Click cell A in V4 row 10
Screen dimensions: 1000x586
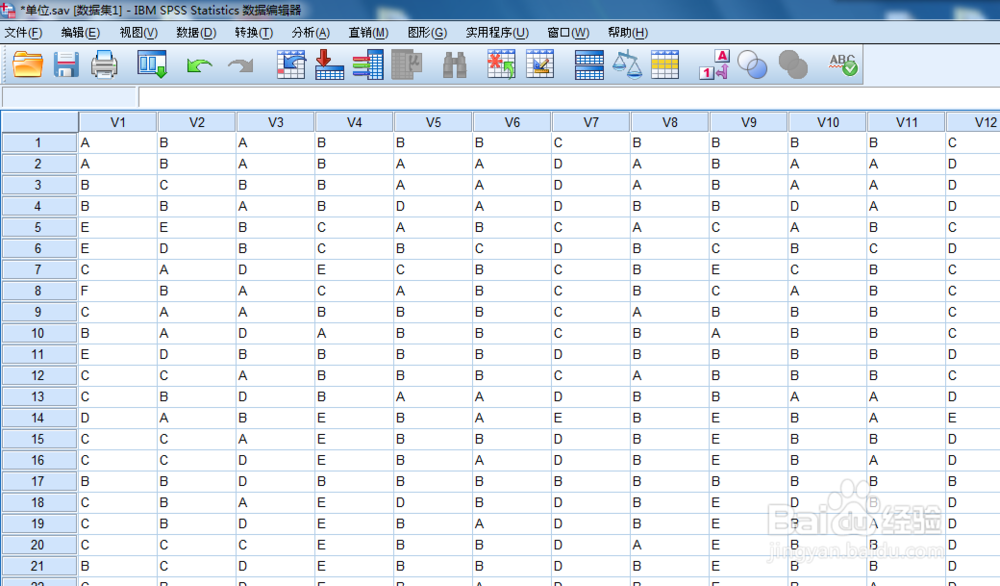click(x=355, y=333)
